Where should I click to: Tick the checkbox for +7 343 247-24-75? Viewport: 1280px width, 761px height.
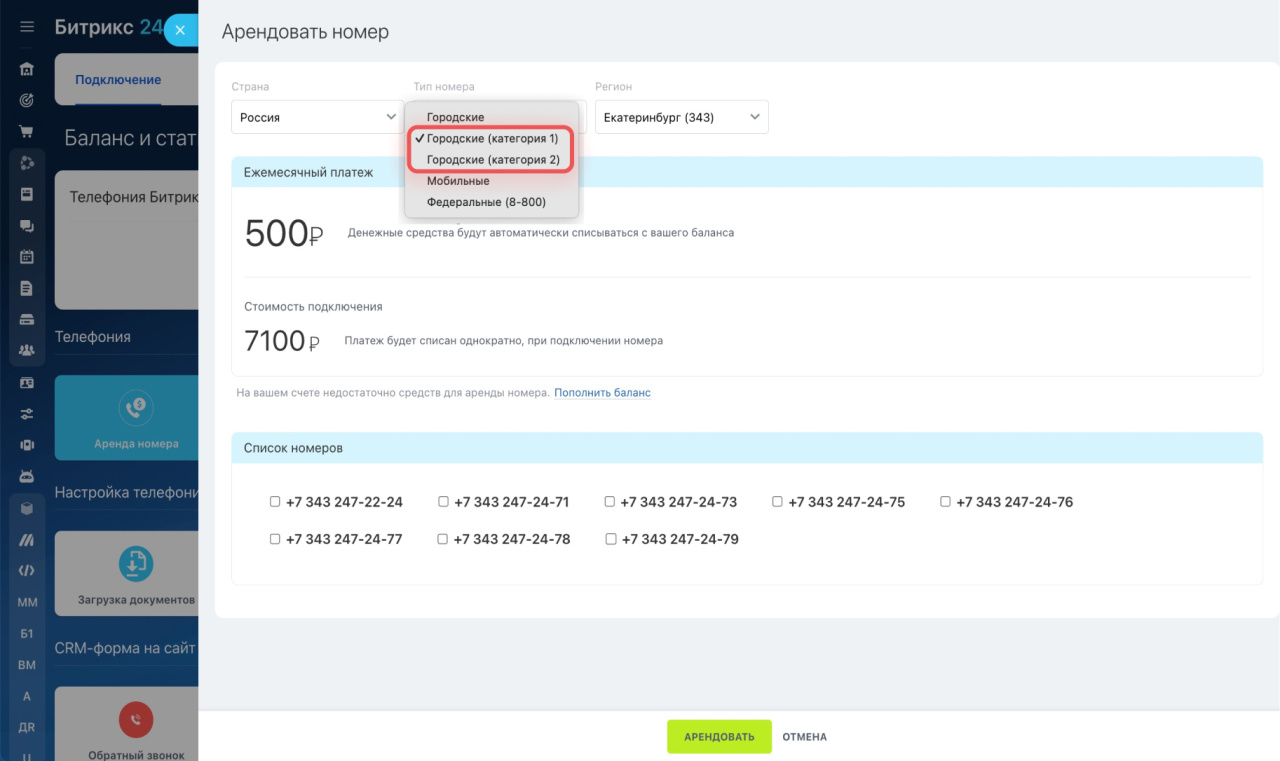pyautogui.click(x=778, y=502)
